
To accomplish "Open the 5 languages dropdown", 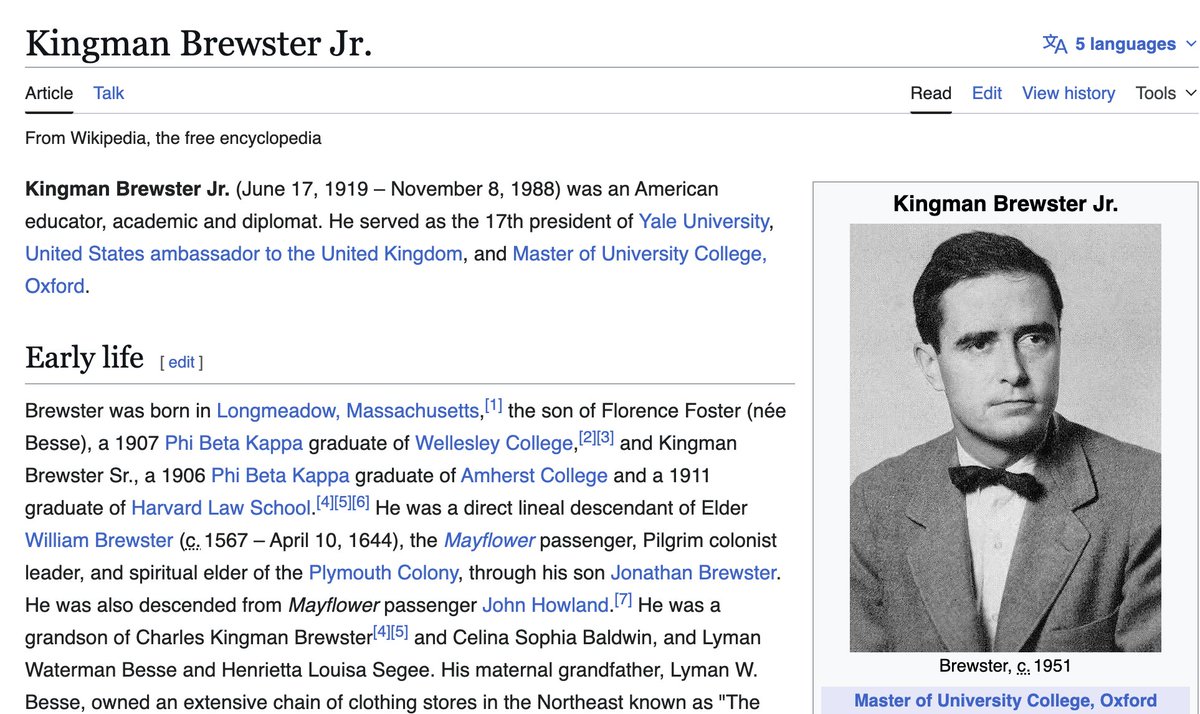I will [x=1120, y=44].
